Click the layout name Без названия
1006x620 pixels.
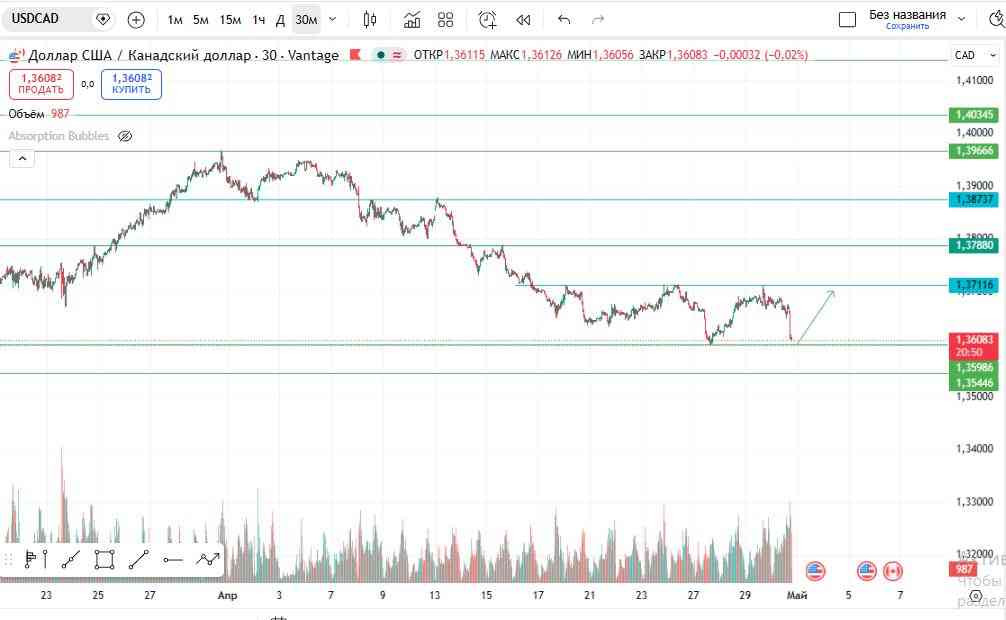907,15
